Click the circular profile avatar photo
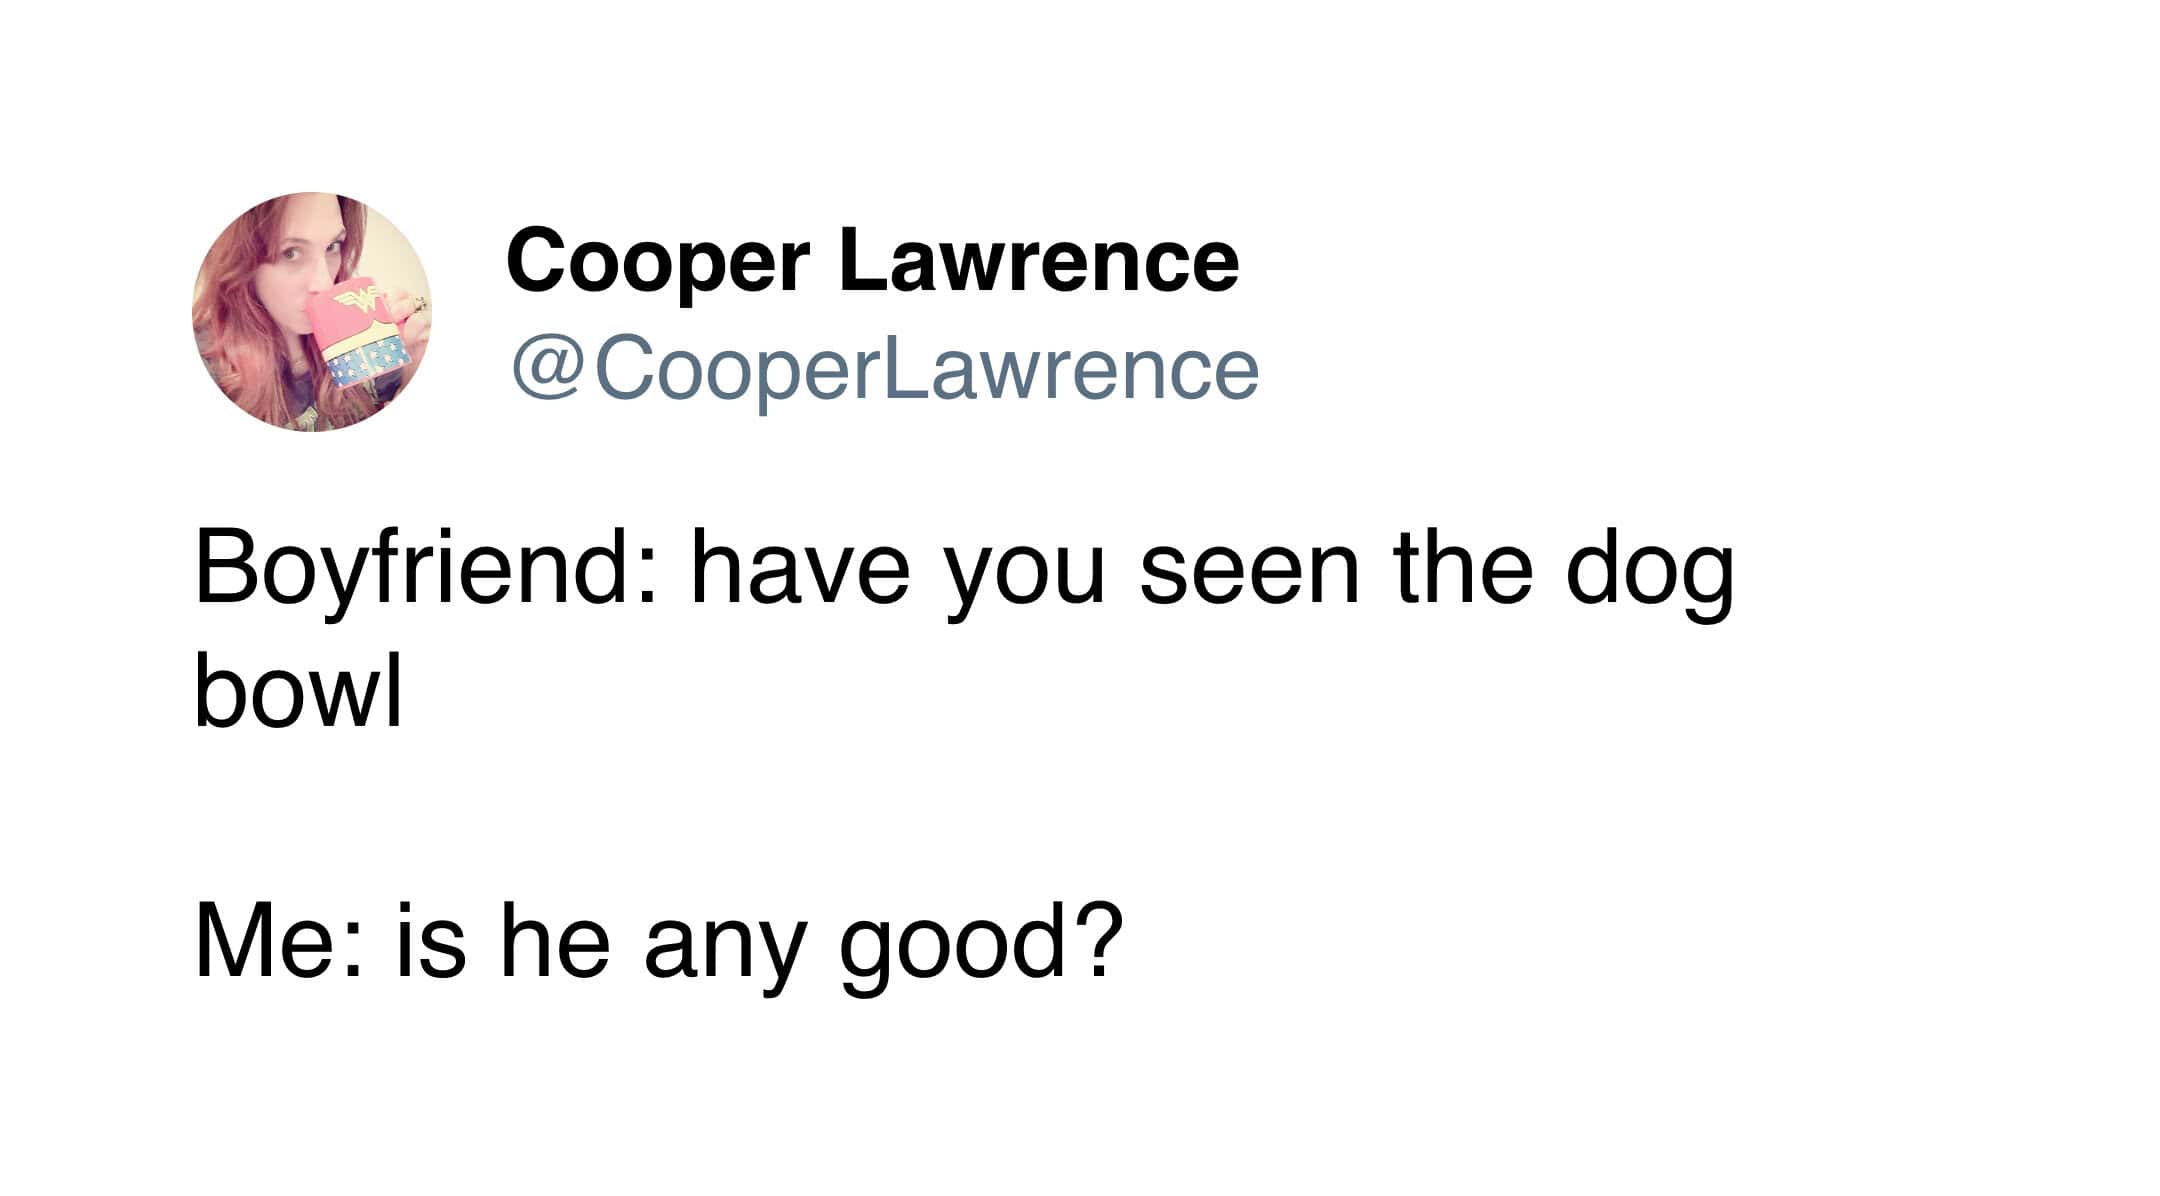 (x=311, y=311)
